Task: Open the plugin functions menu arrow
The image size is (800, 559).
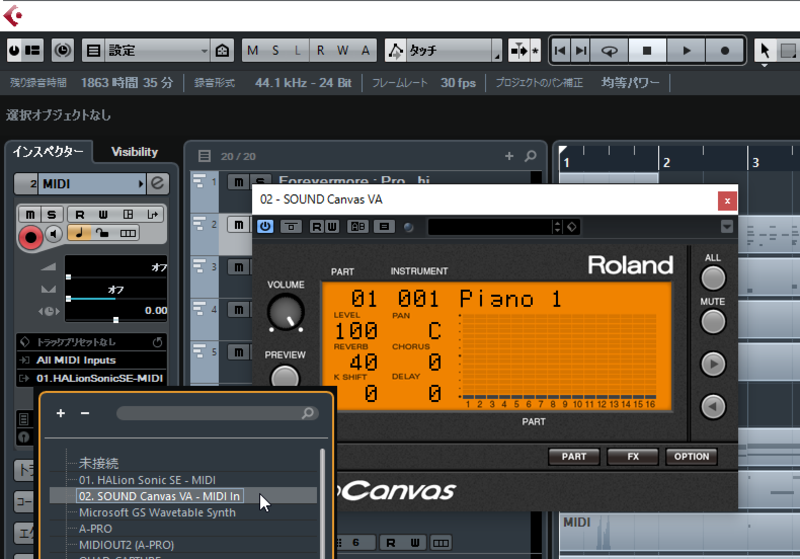Action: click(727, 226)
